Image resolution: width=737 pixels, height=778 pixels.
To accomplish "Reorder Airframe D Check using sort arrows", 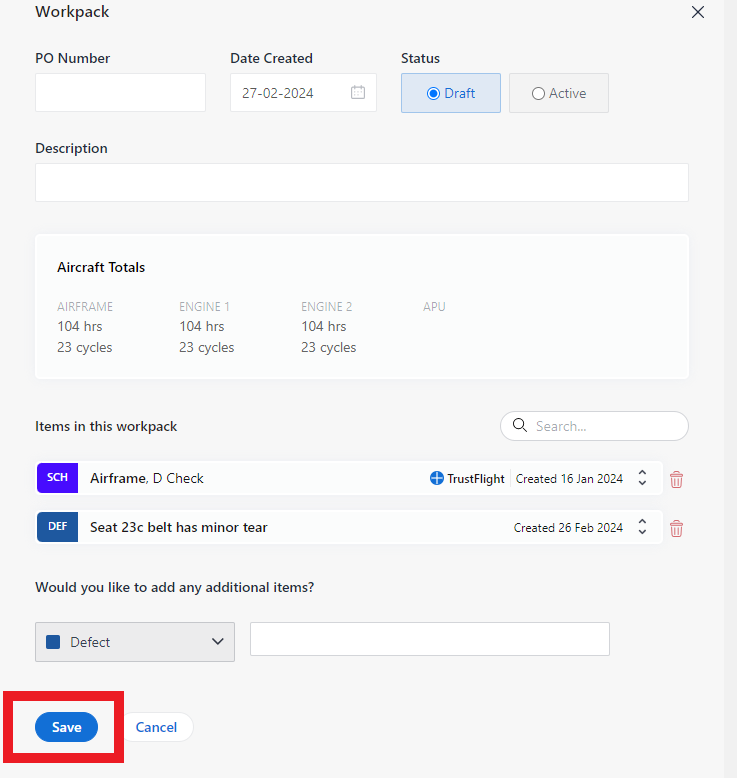I will 643,479.
